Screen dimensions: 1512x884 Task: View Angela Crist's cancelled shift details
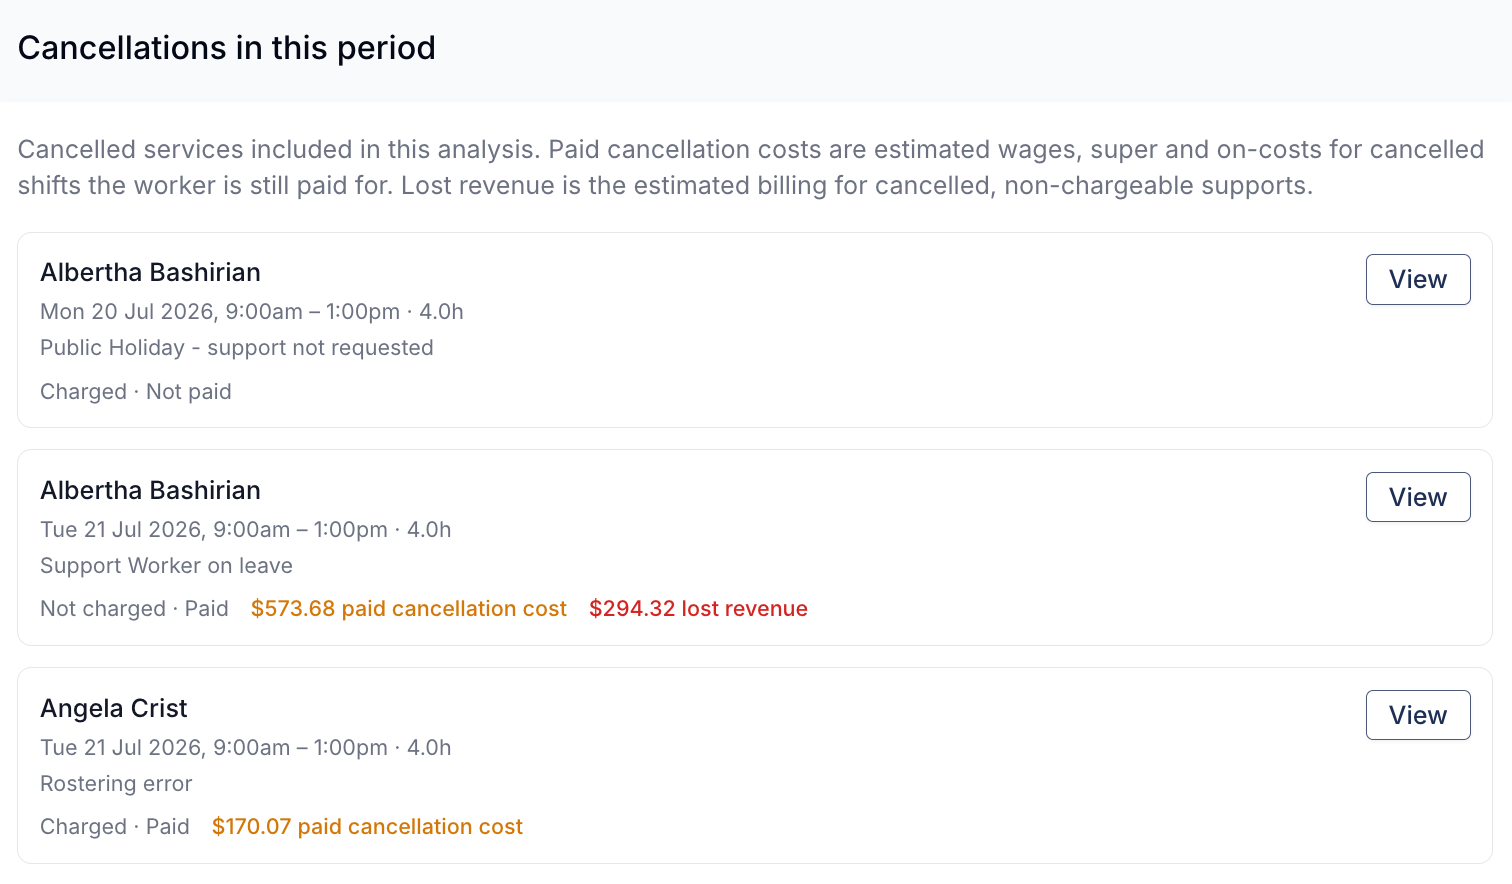click(1418, 715)
